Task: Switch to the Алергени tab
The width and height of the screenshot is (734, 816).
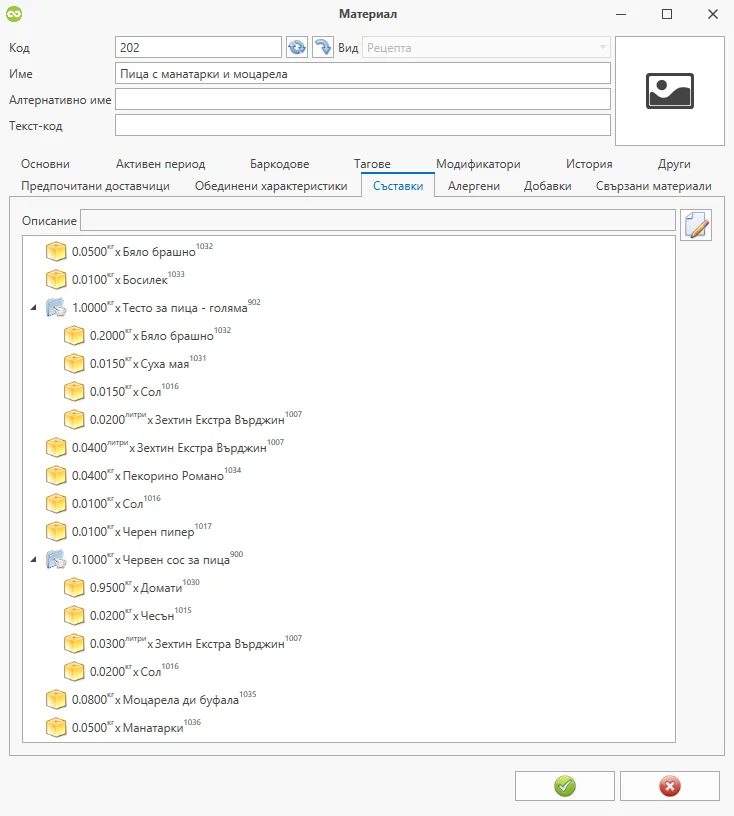Action: point(473,186)
